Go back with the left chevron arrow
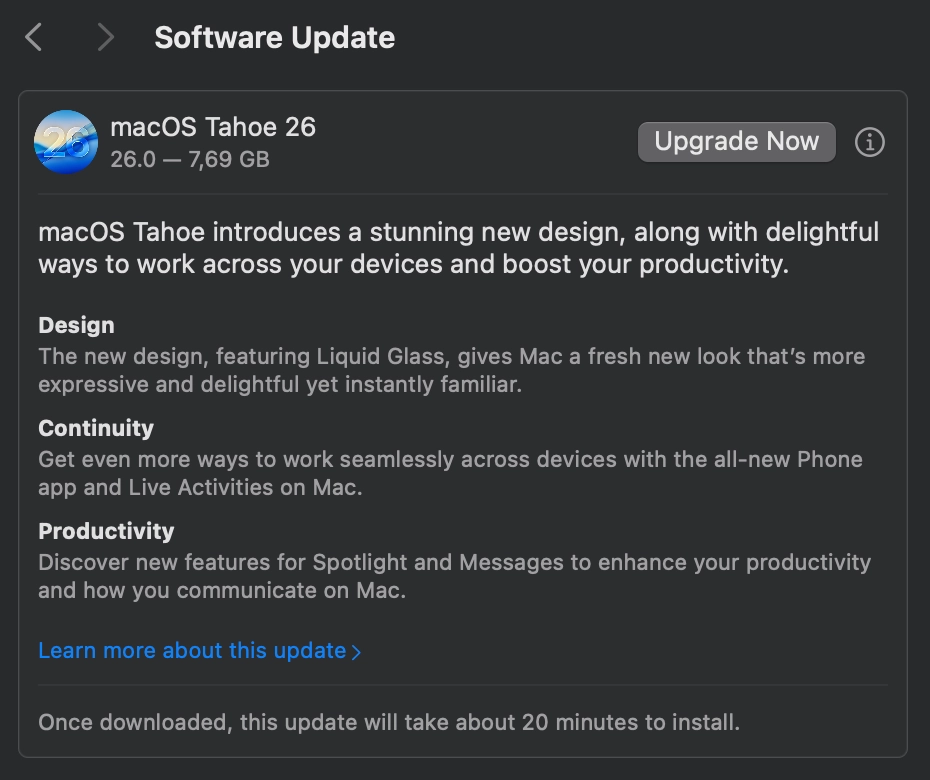 pyautogui.click(x=34, y=37)
